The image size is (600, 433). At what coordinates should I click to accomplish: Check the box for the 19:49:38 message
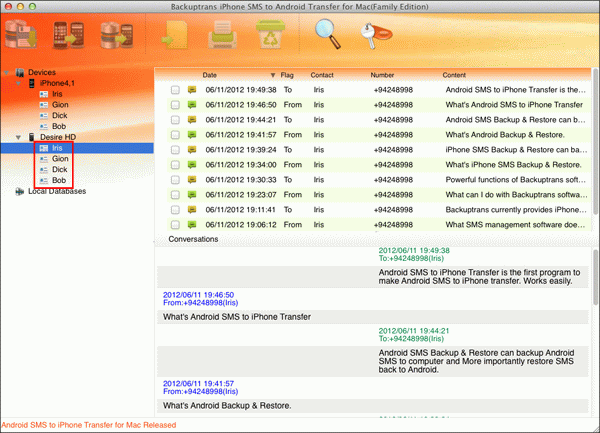pos(175,90)
